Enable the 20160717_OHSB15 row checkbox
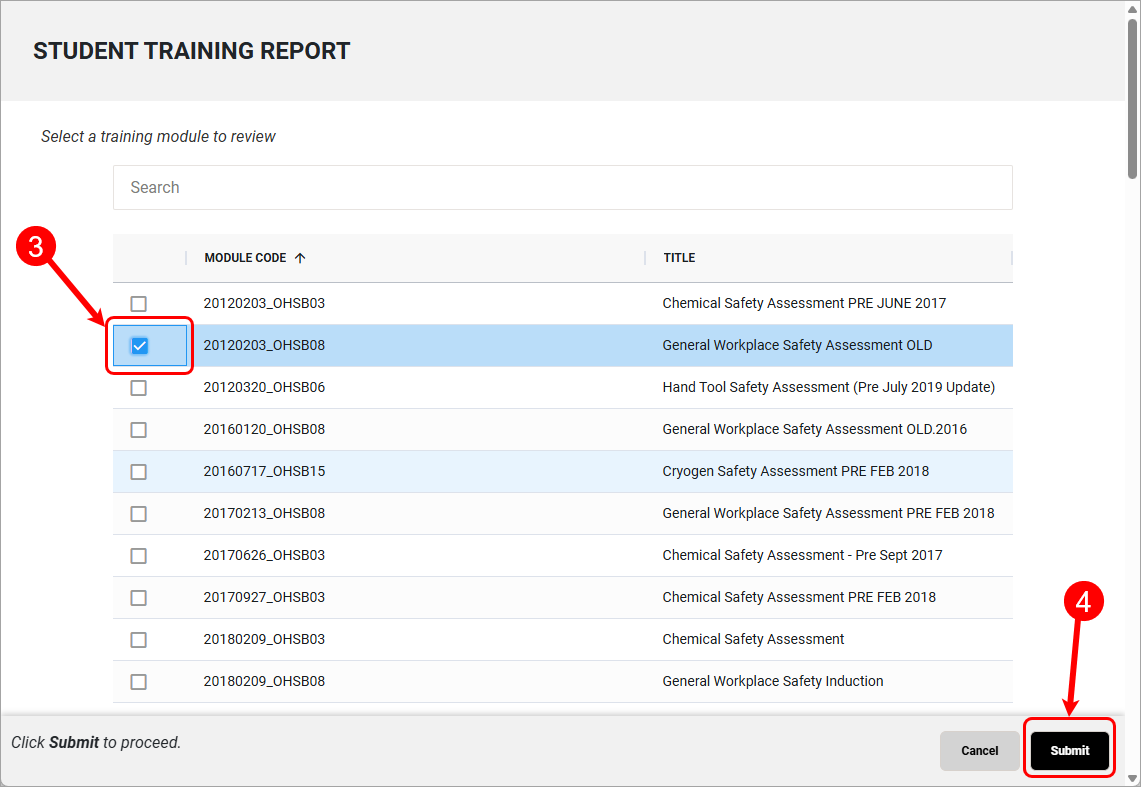The width and height of the screenshot is (1141, 787). [x=138, y=472]
